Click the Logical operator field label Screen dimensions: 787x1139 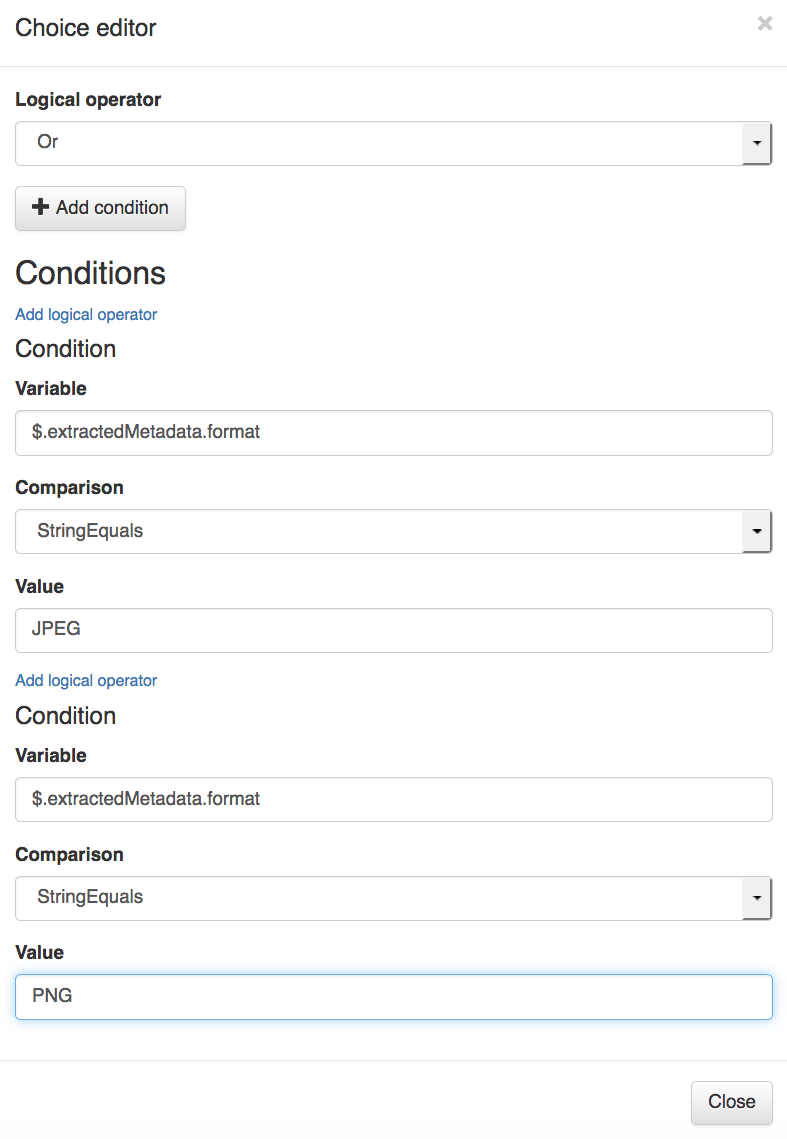88,100
